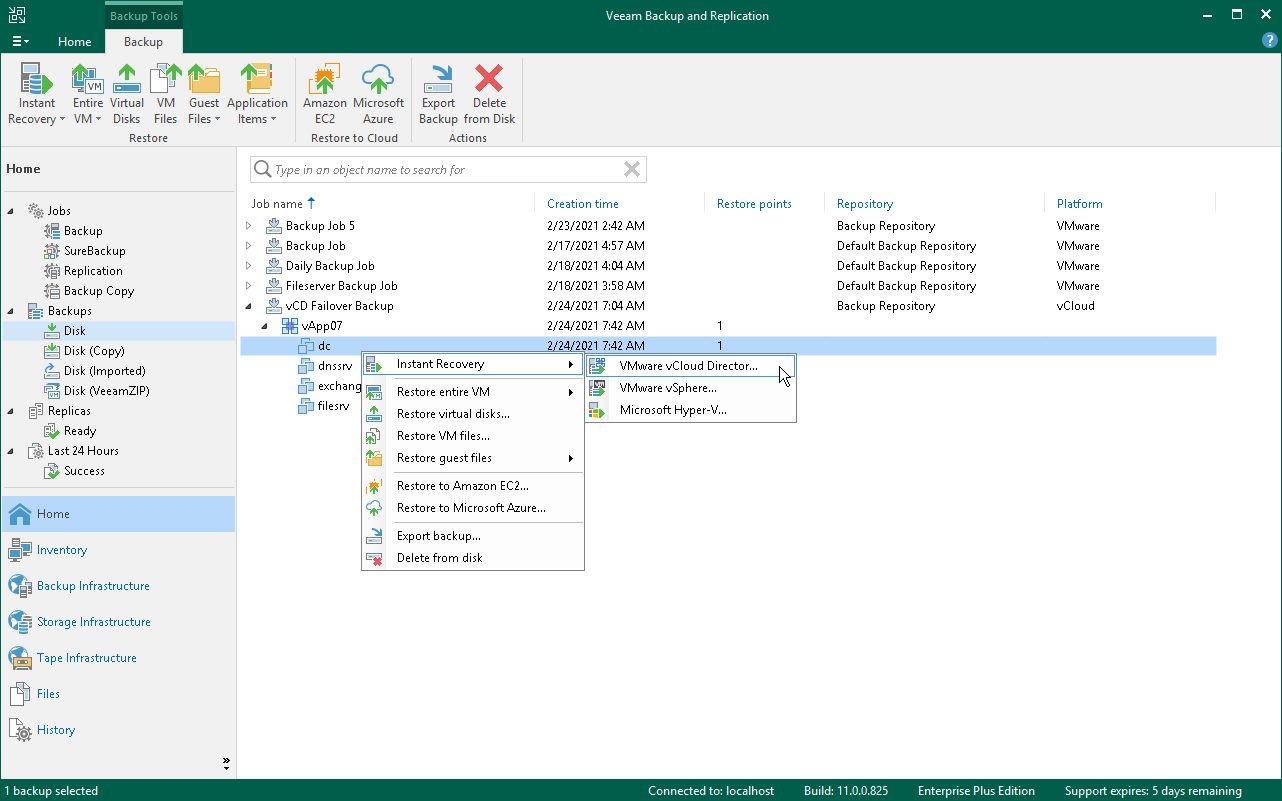Expand the Backup Job 5 row
This screenshot has width=1282, height=801.
point(250,226)
